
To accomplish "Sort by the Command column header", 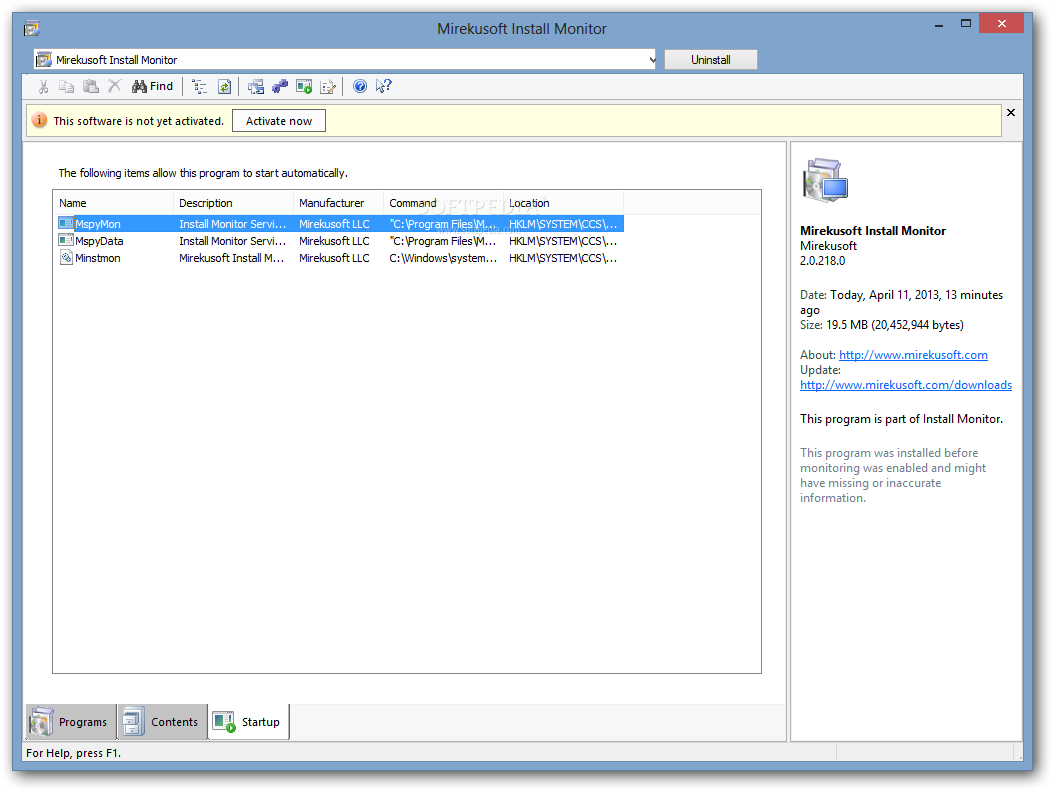I will tap(443, 203).
